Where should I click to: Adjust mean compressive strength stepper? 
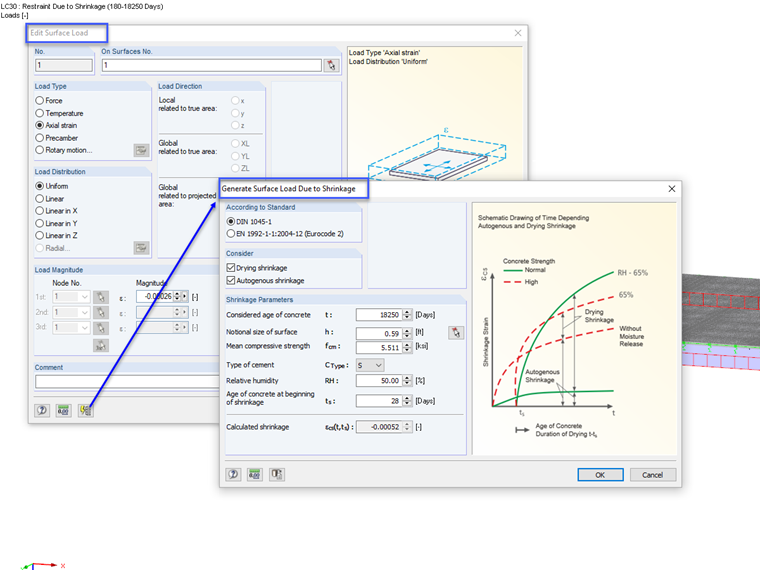click(x=407, y=347)
